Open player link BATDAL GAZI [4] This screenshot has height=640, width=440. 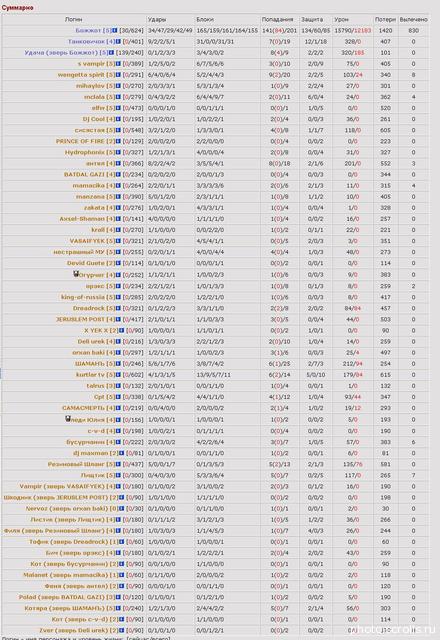[90, 174]
